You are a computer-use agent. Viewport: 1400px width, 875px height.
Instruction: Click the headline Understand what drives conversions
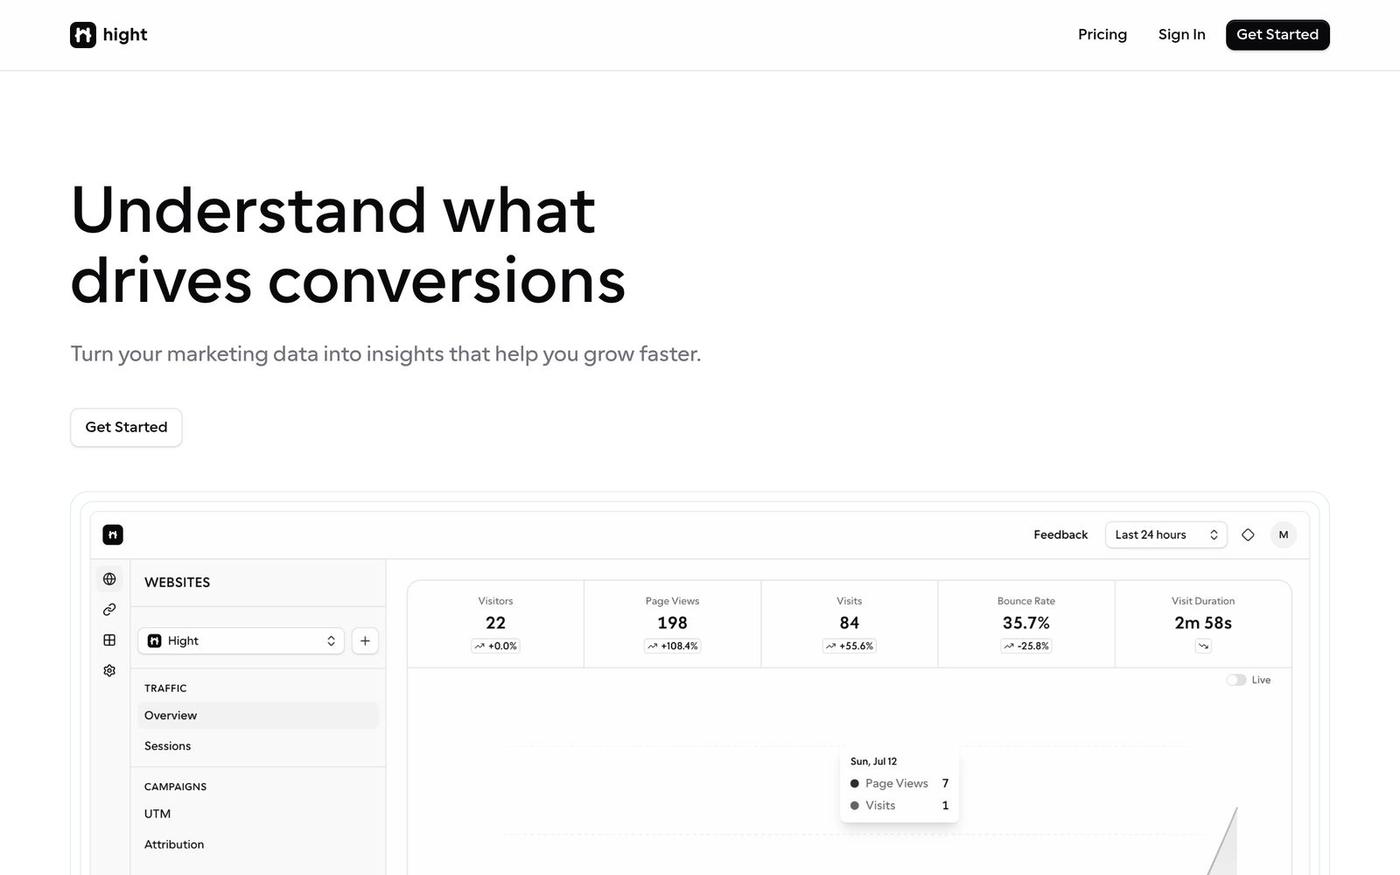point(348,245)
